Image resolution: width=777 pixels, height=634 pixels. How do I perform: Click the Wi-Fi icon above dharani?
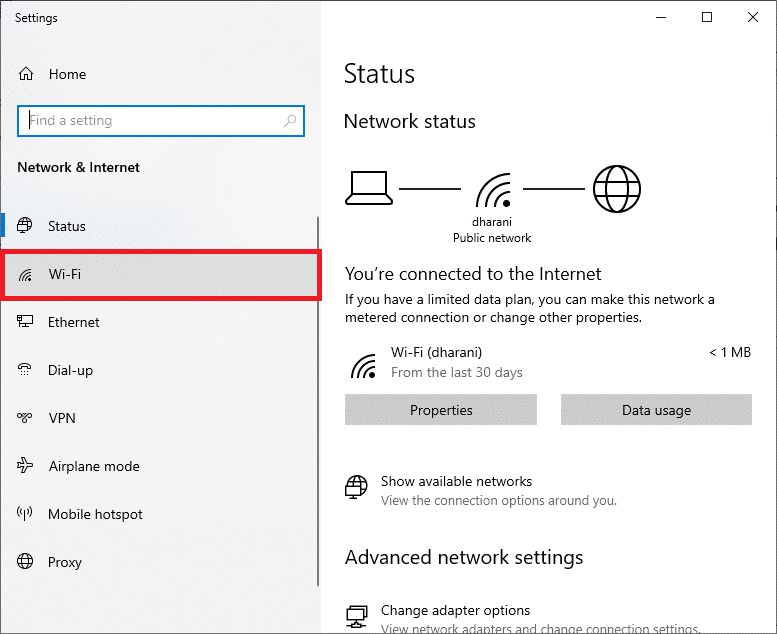493,190
